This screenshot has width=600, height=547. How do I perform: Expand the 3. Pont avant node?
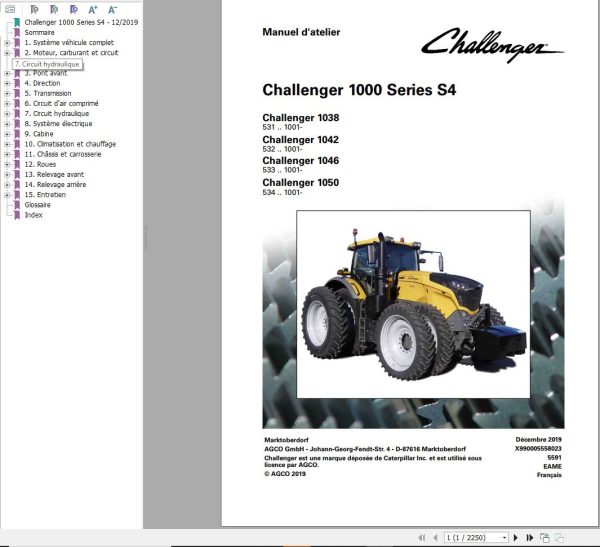coord(7,73)
